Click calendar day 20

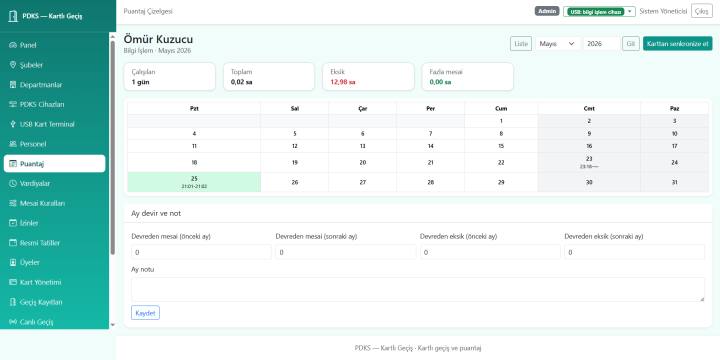[x=362, y=162]
